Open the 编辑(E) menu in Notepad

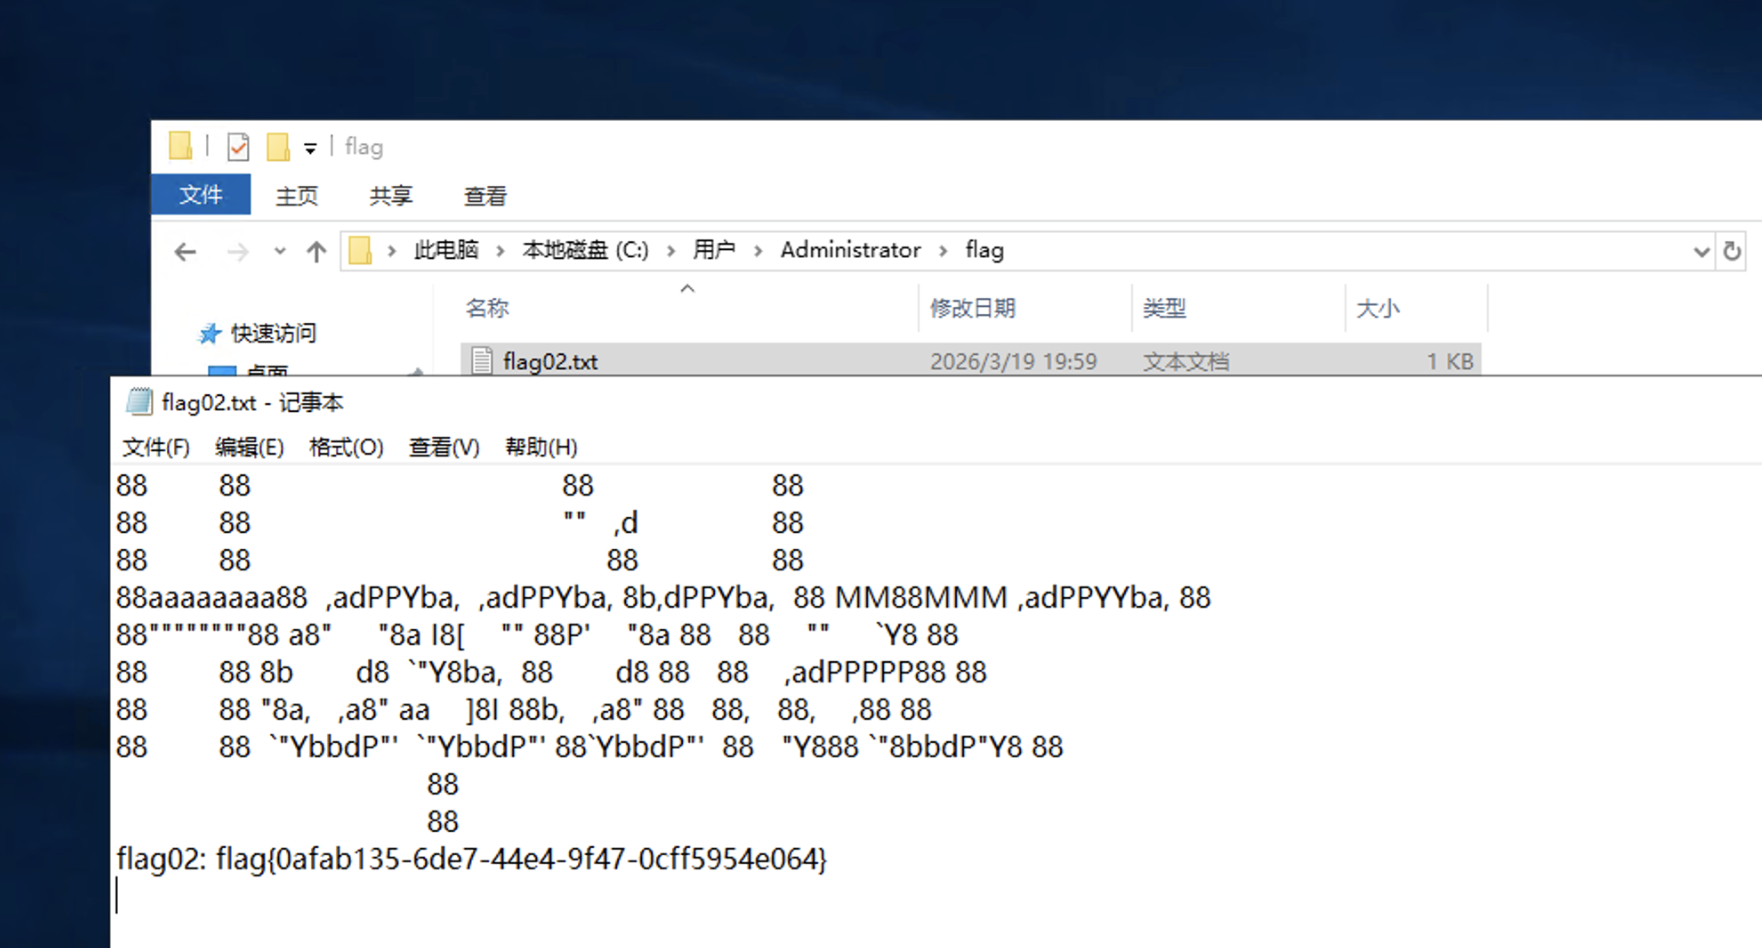click(249, 447)
